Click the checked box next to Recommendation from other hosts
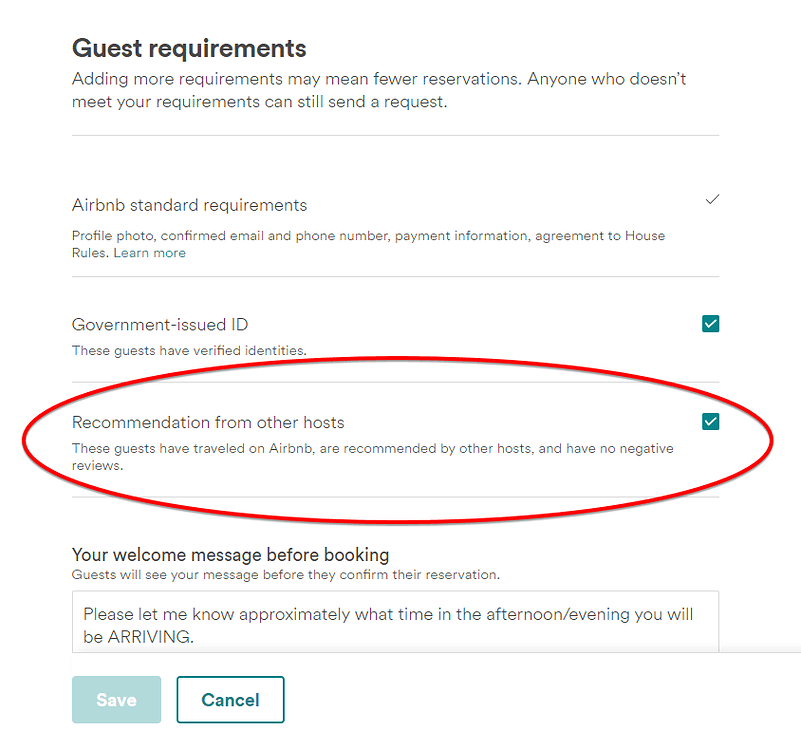 tap(711, 422)
